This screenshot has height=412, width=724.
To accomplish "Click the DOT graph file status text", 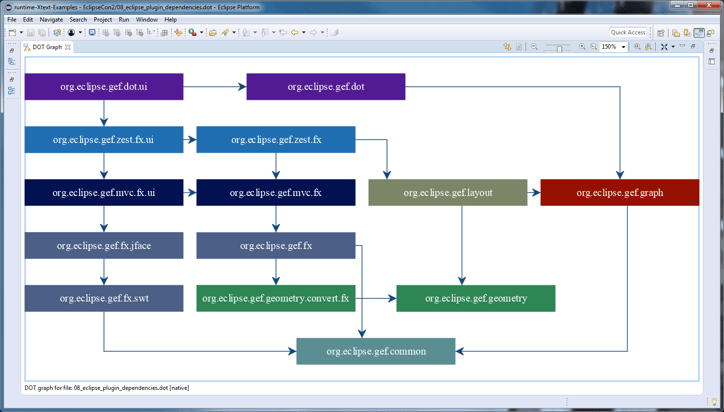I will point(107,388).
